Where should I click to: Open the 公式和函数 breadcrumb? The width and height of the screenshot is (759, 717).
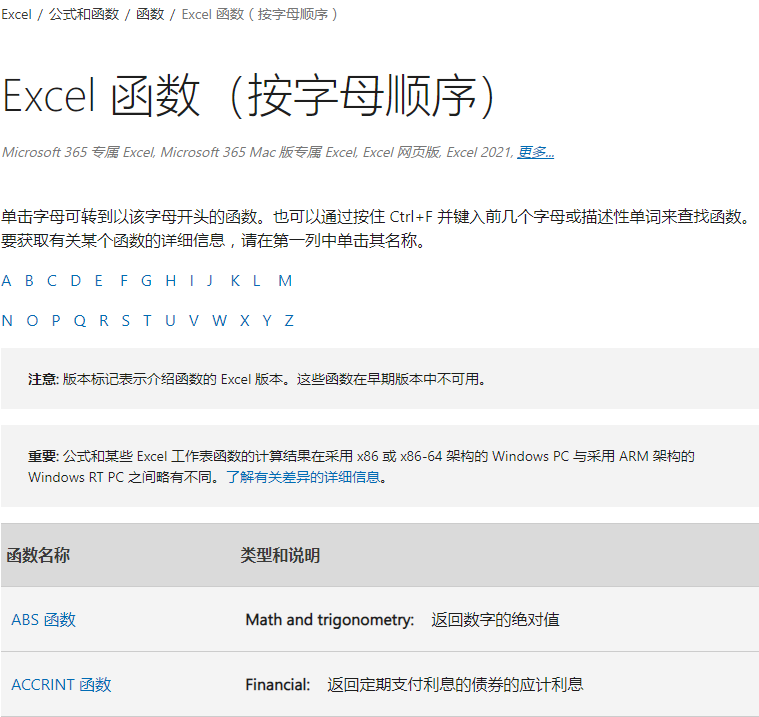coord(84,15)
